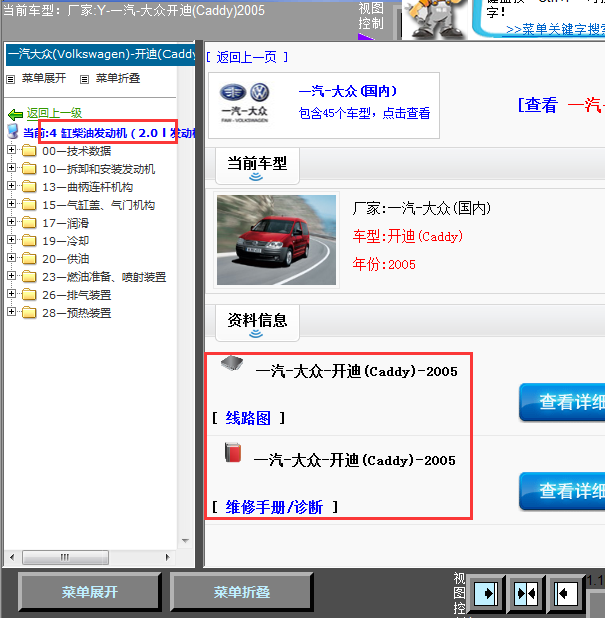Select the 13—曲柄连杆机构 tree label
Viewport: 605px width, 618px height.
coord(87,187)
